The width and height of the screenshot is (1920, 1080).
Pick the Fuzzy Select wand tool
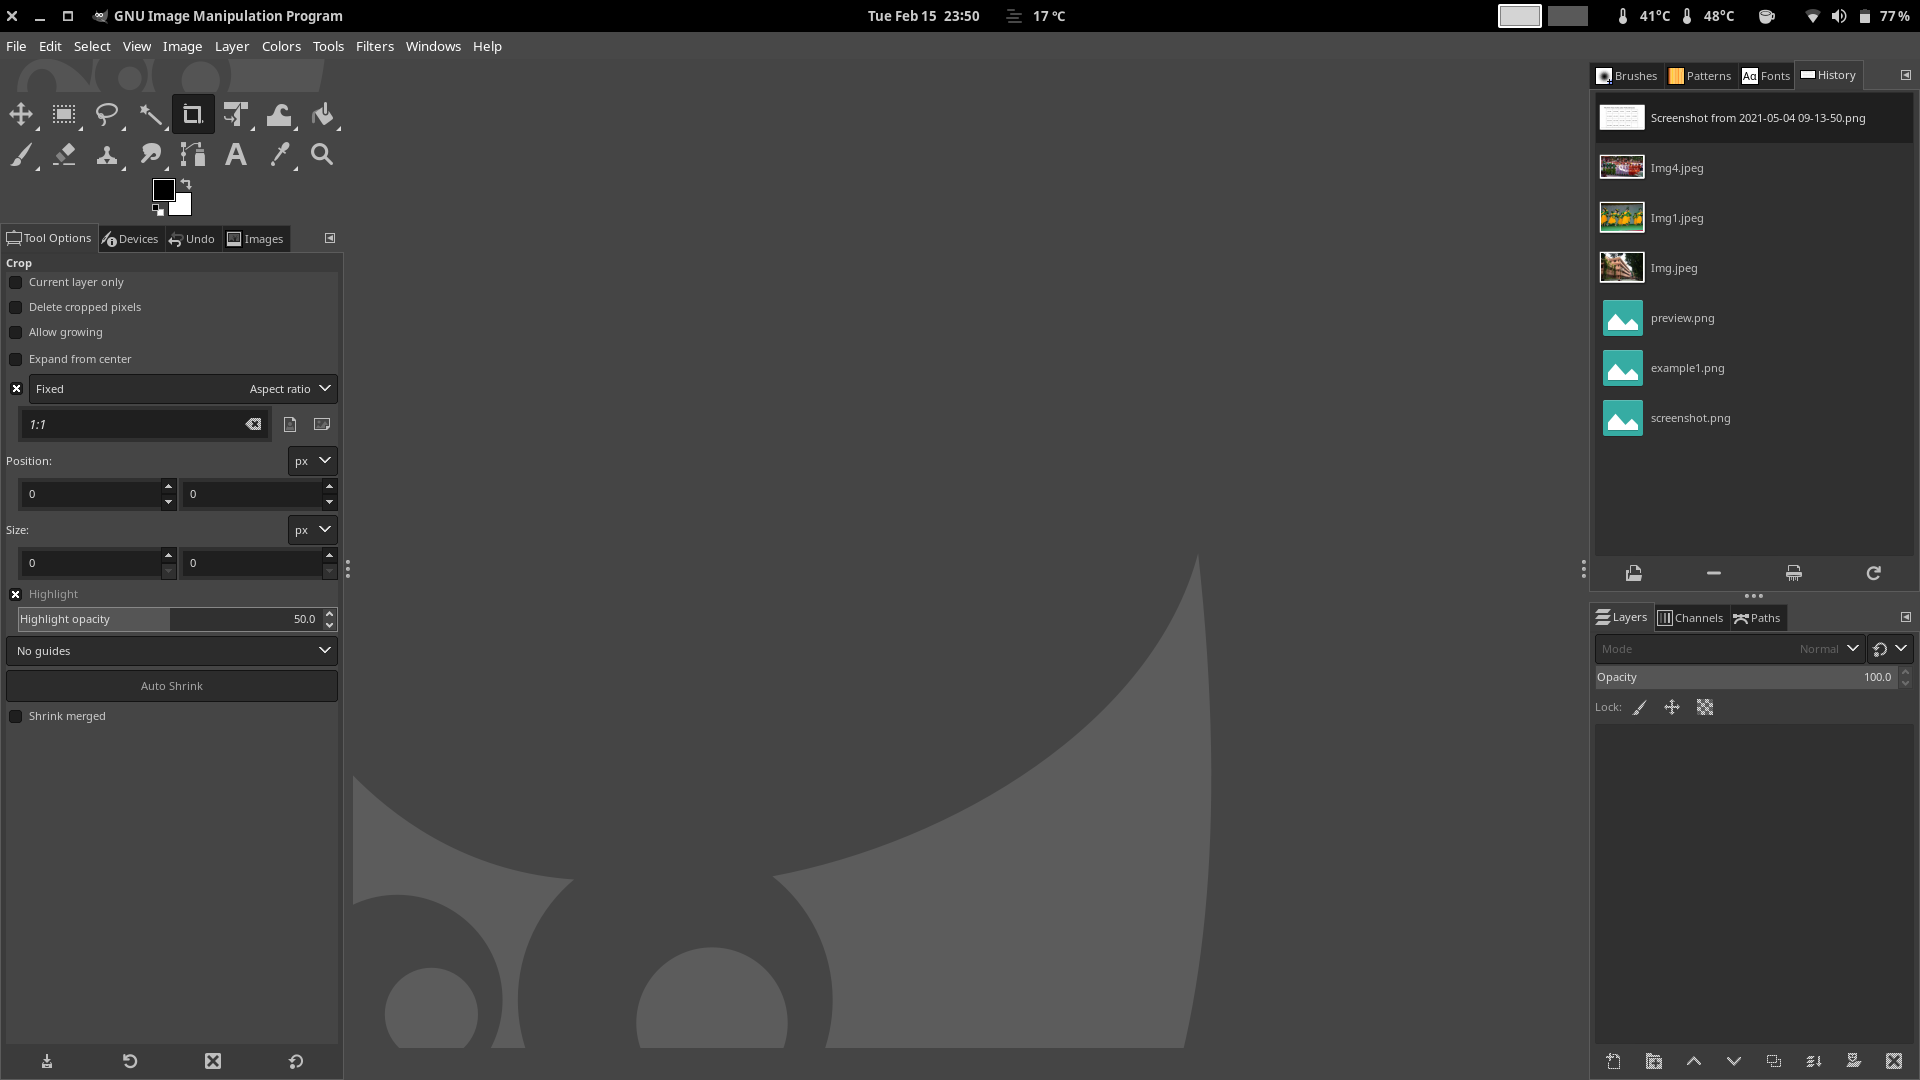(150, 115)
